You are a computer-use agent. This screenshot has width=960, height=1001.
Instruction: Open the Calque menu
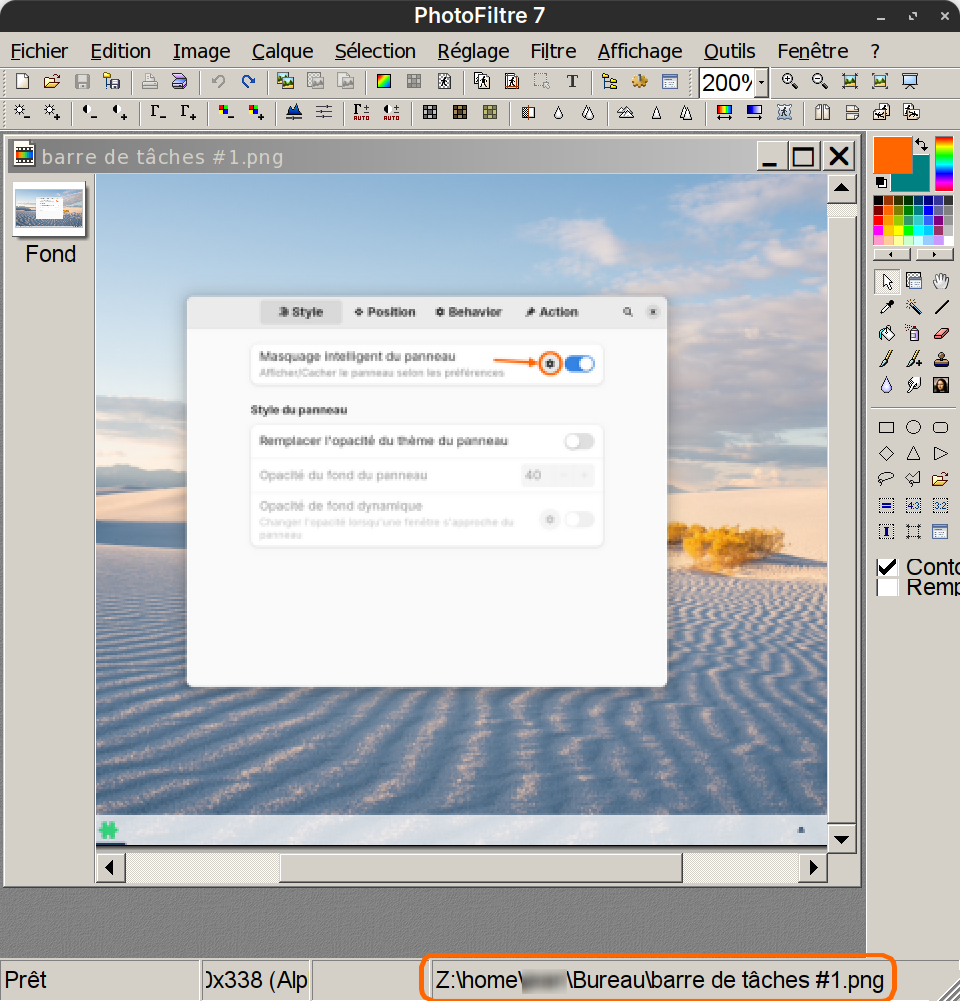click(x=282, y=51)
